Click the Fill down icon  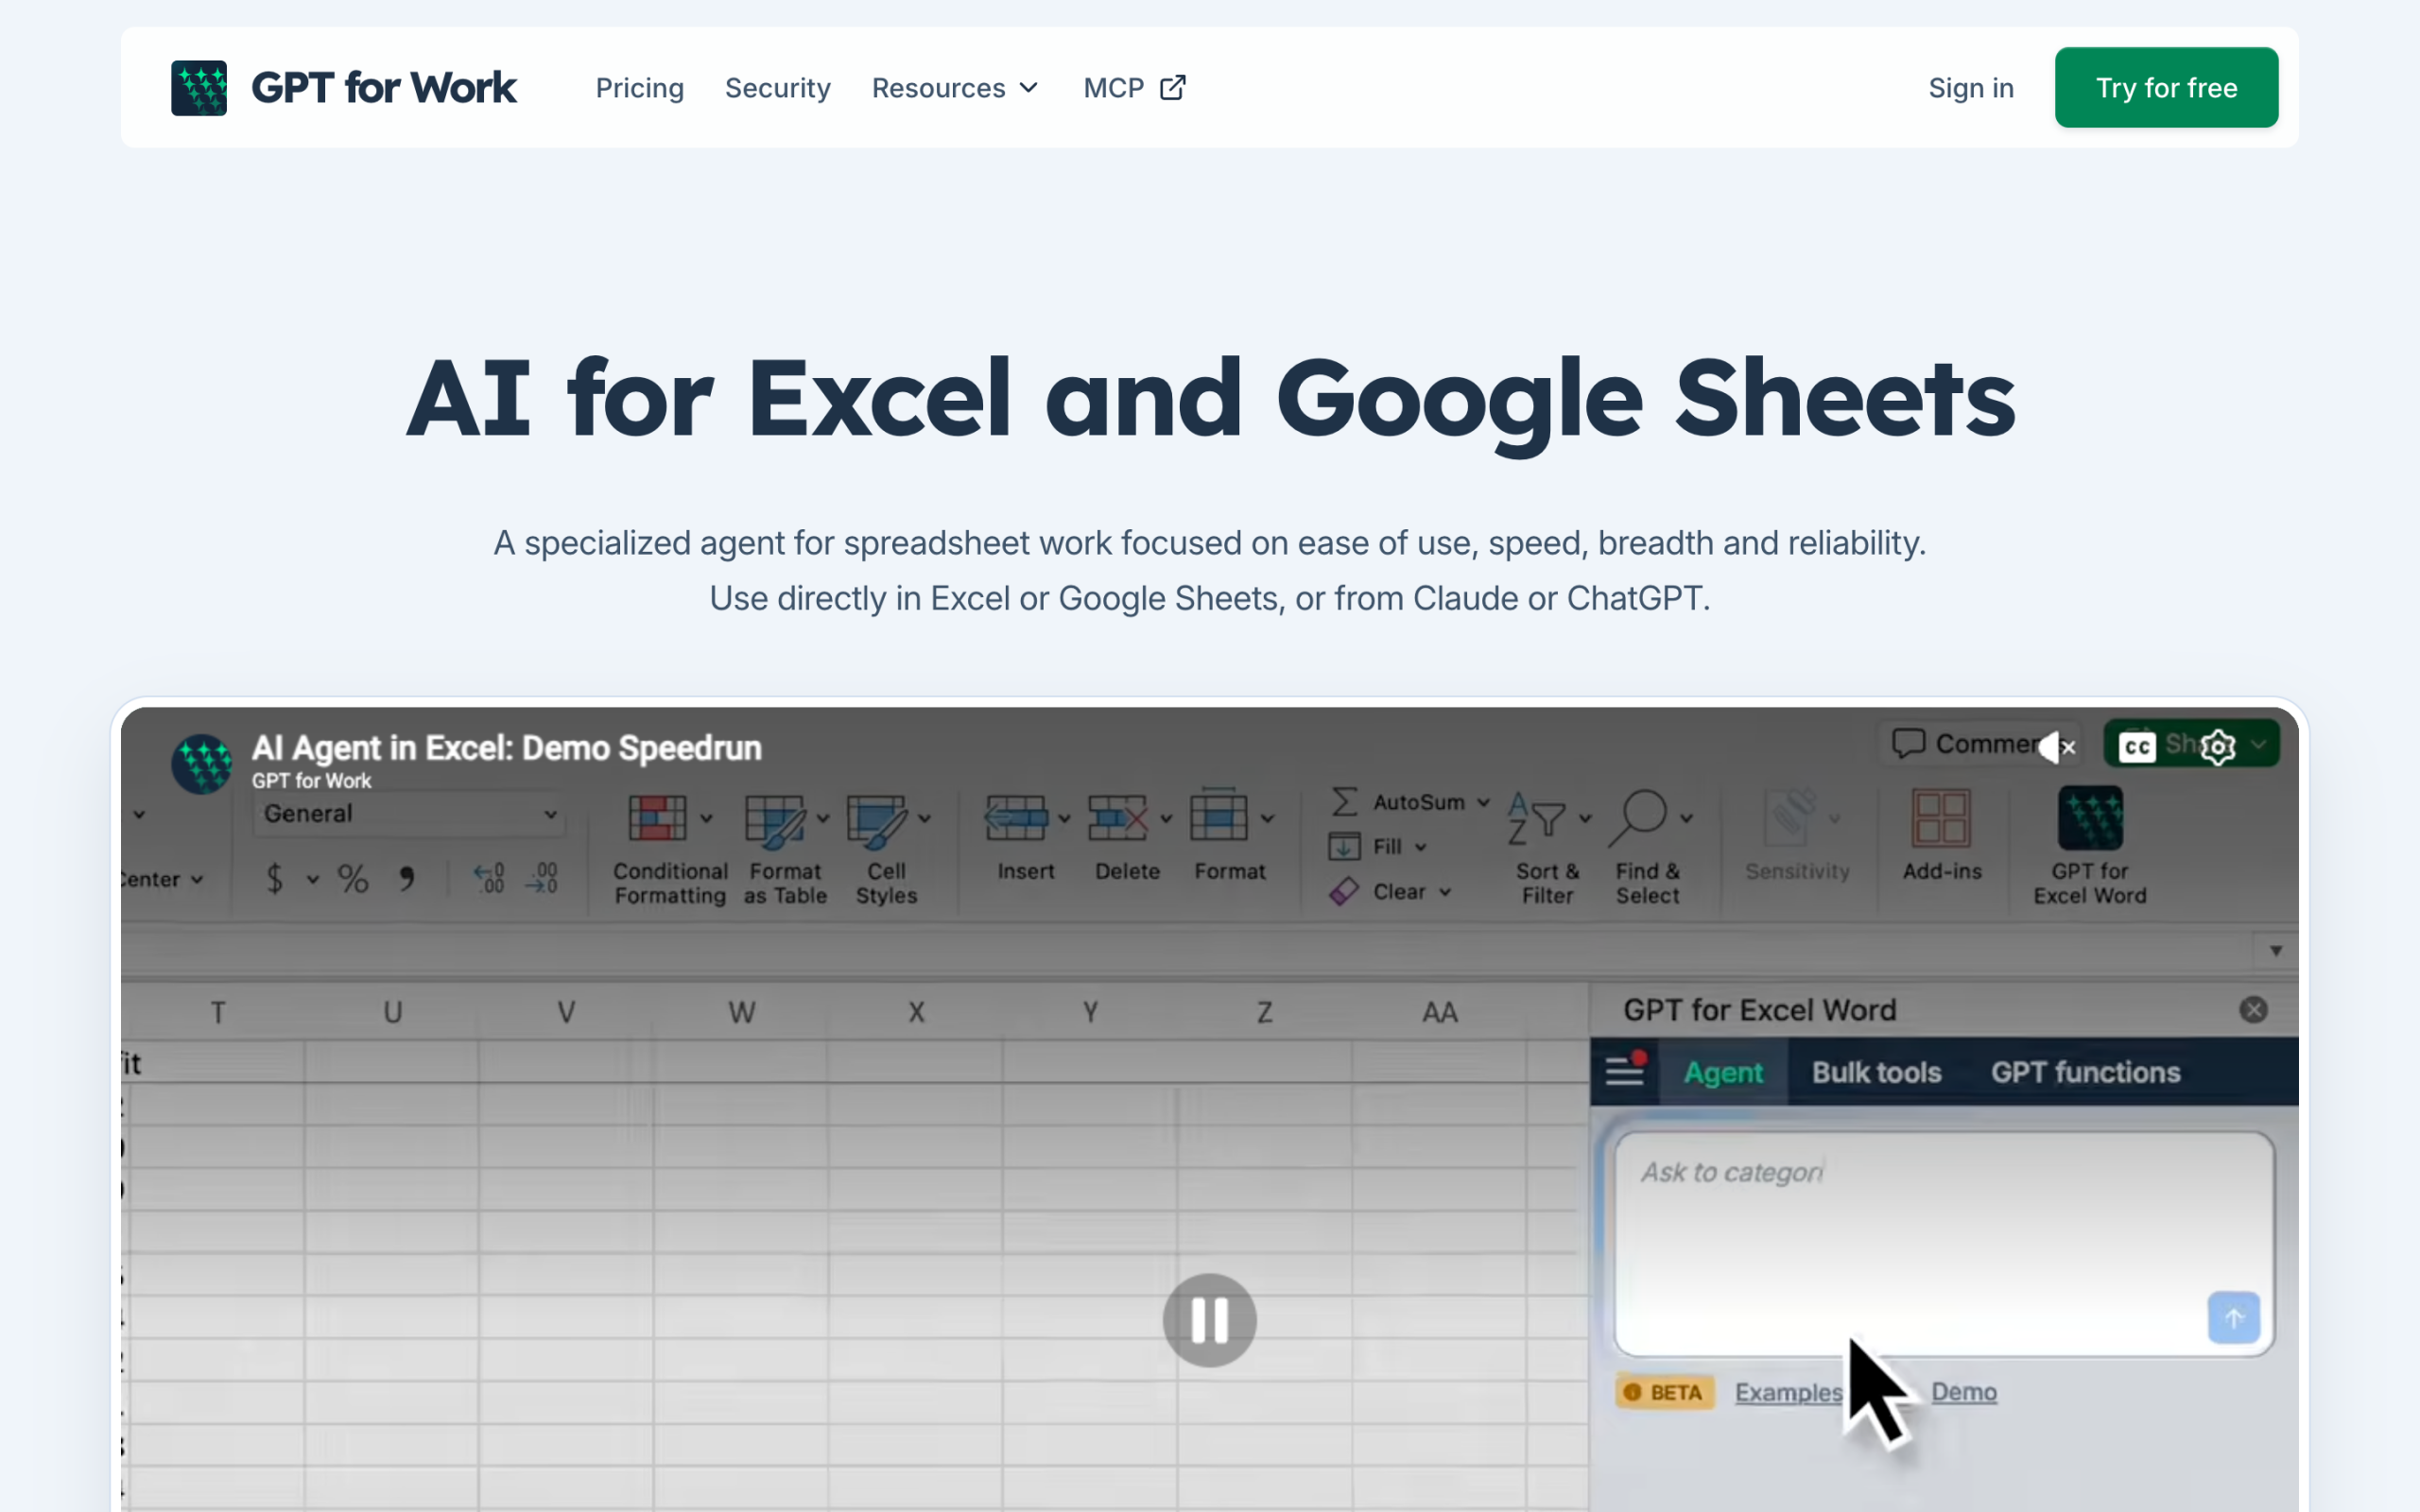(1344, 847)
